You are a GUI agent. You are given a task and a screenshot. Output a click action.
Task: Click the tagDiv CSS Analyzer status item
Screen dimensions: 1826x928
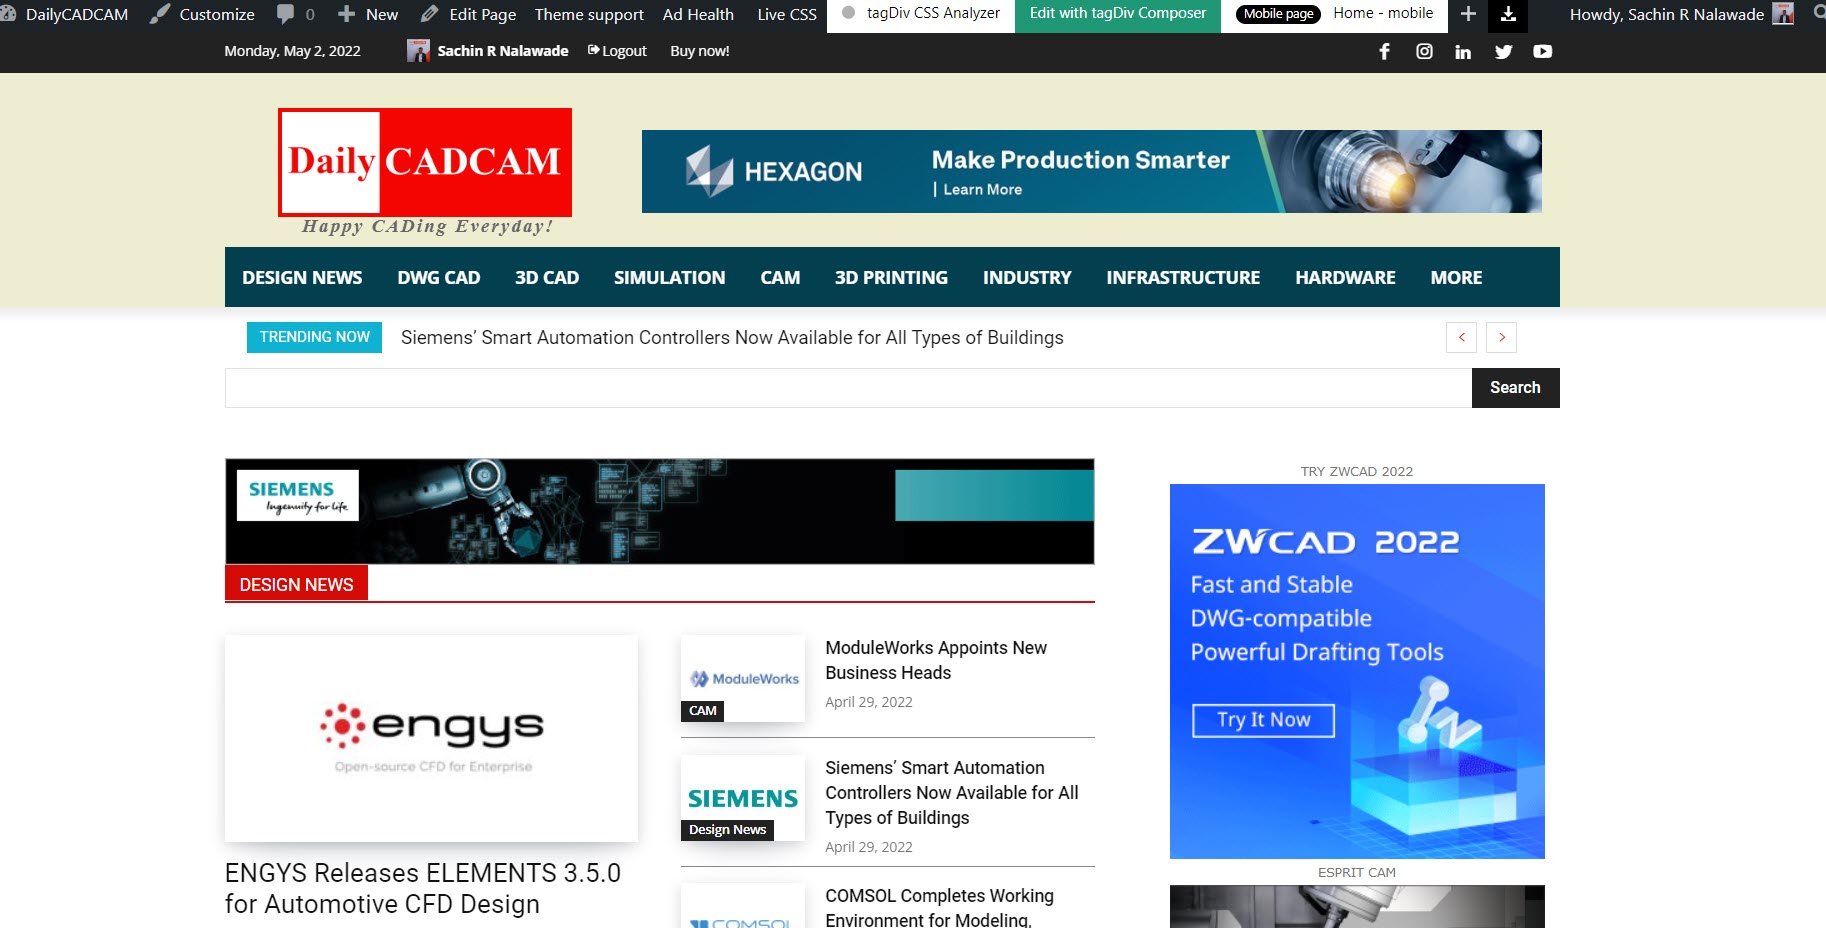(x=921, y=14)
